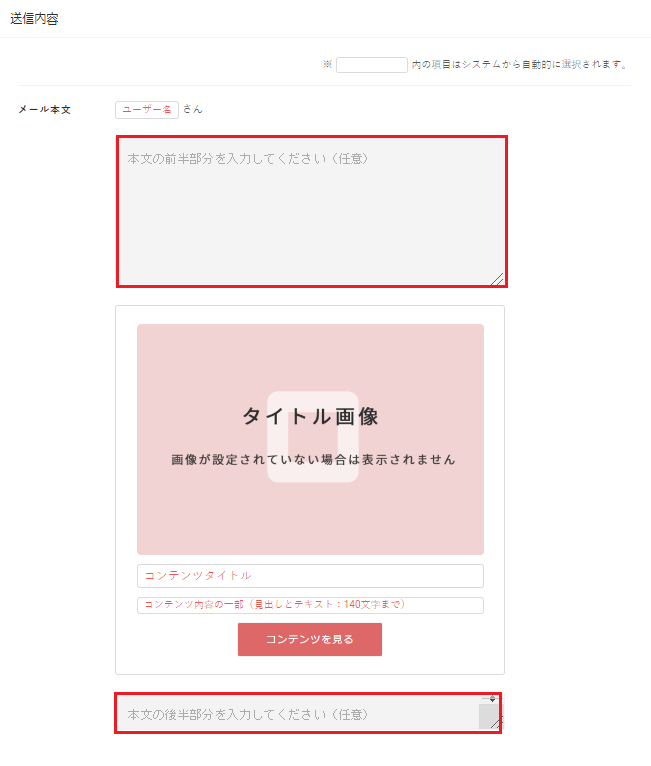The height and width of the screenshot is (766, 651).
Task: Click the gray scrollbar thumb in lower textarea
Action: [488, 716]
